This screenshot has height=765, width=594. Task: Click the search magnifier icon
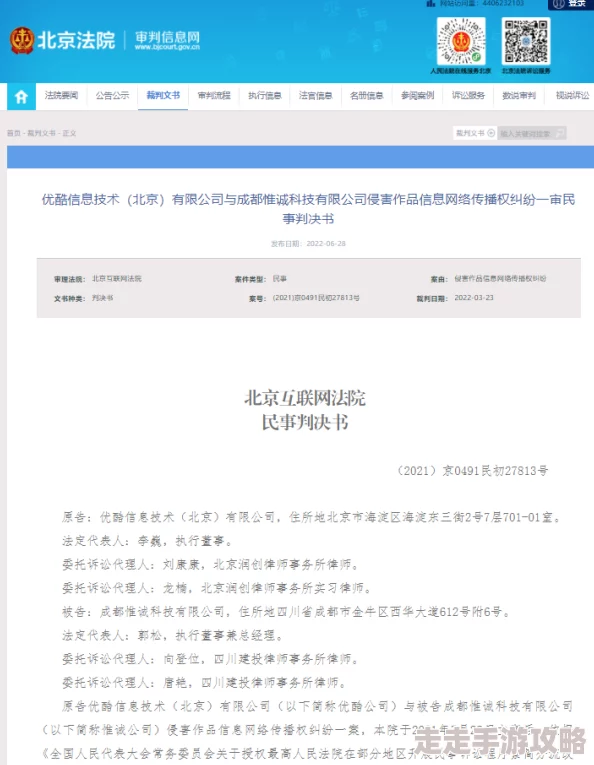(x=560, y=133)
